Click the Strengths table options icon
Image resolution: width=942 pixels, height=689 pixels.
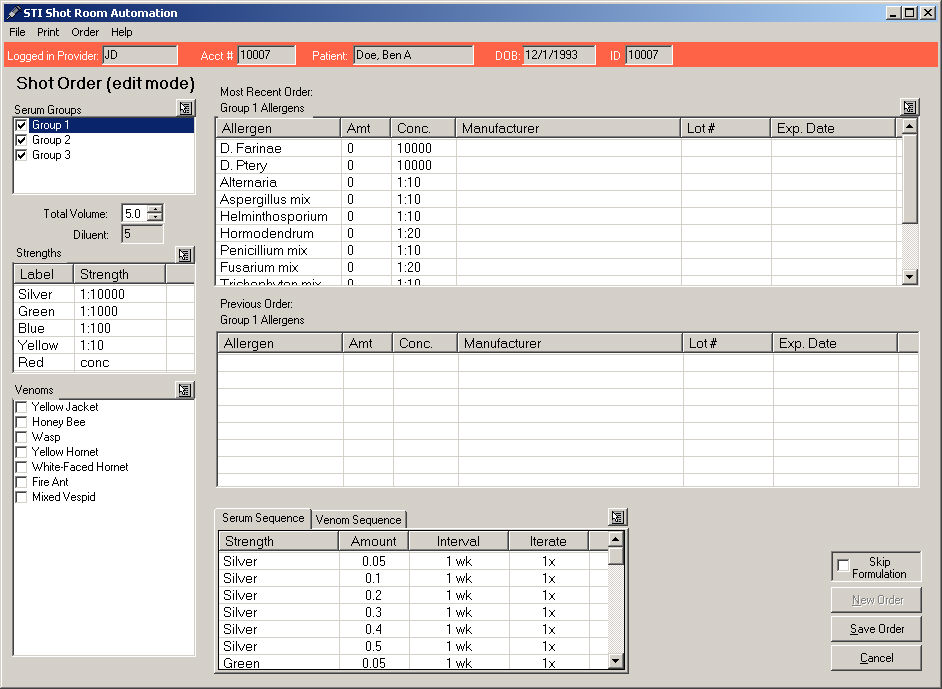(x=184, y=255)
